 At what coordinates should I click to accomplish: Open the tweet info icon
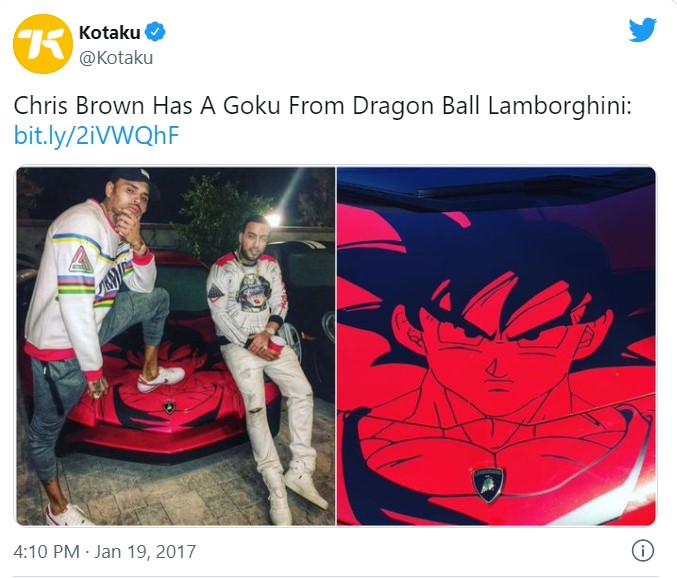click(x=642, y=551)
